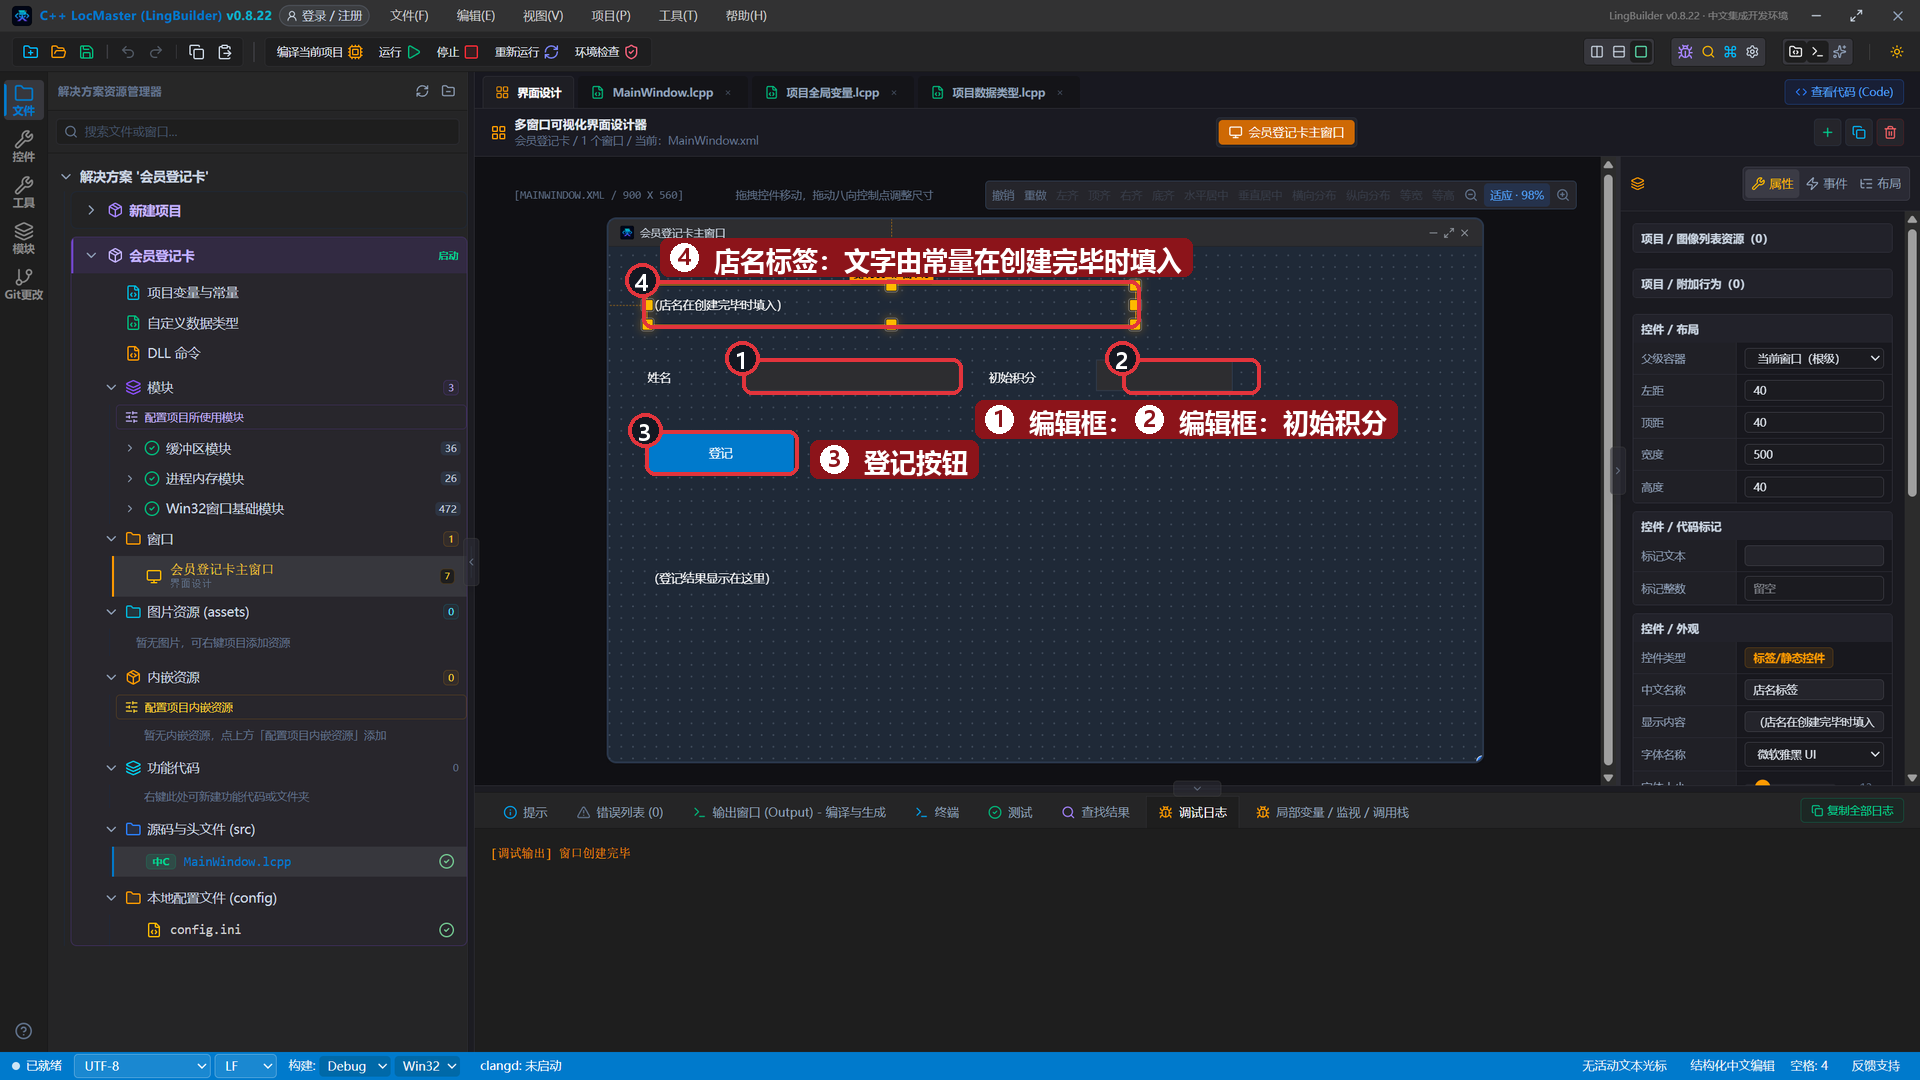The height and width of the screenshot is (1080, 1920).
Task: Expand the 缓冲区模块 tree node
Action: [130, 448]
